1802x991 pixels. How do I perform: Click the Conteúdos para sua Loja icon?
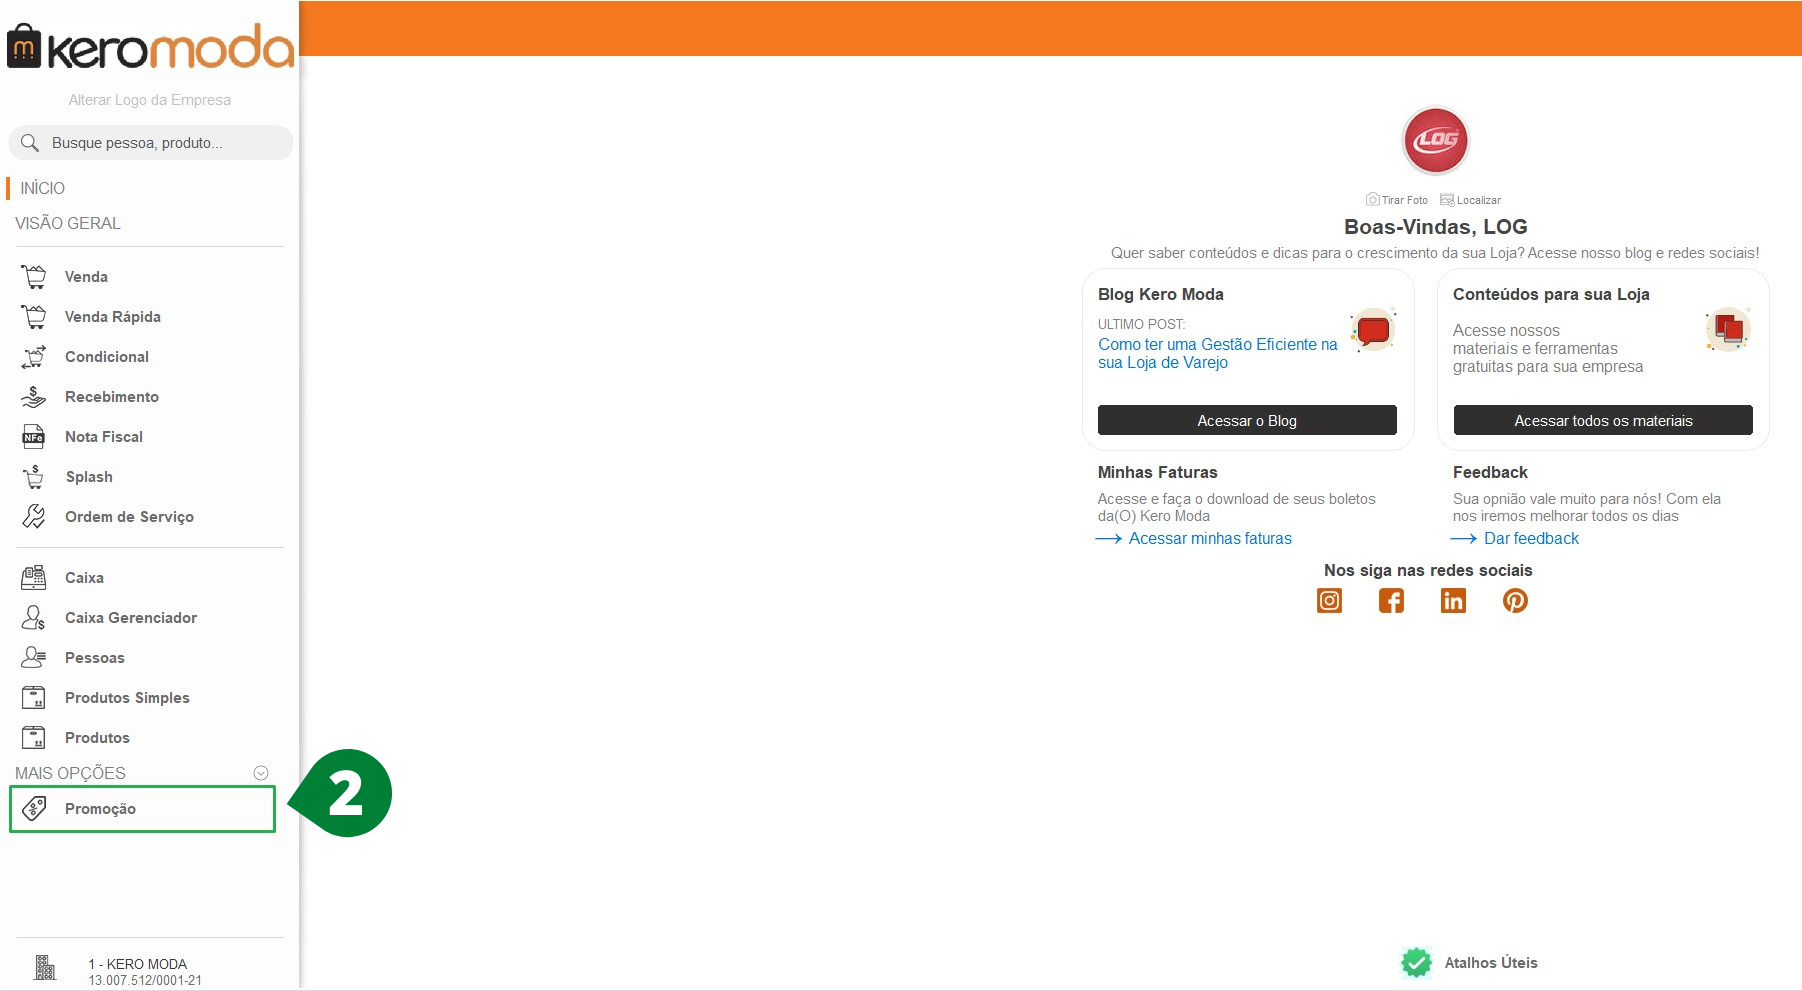[x=1728, y=330]
